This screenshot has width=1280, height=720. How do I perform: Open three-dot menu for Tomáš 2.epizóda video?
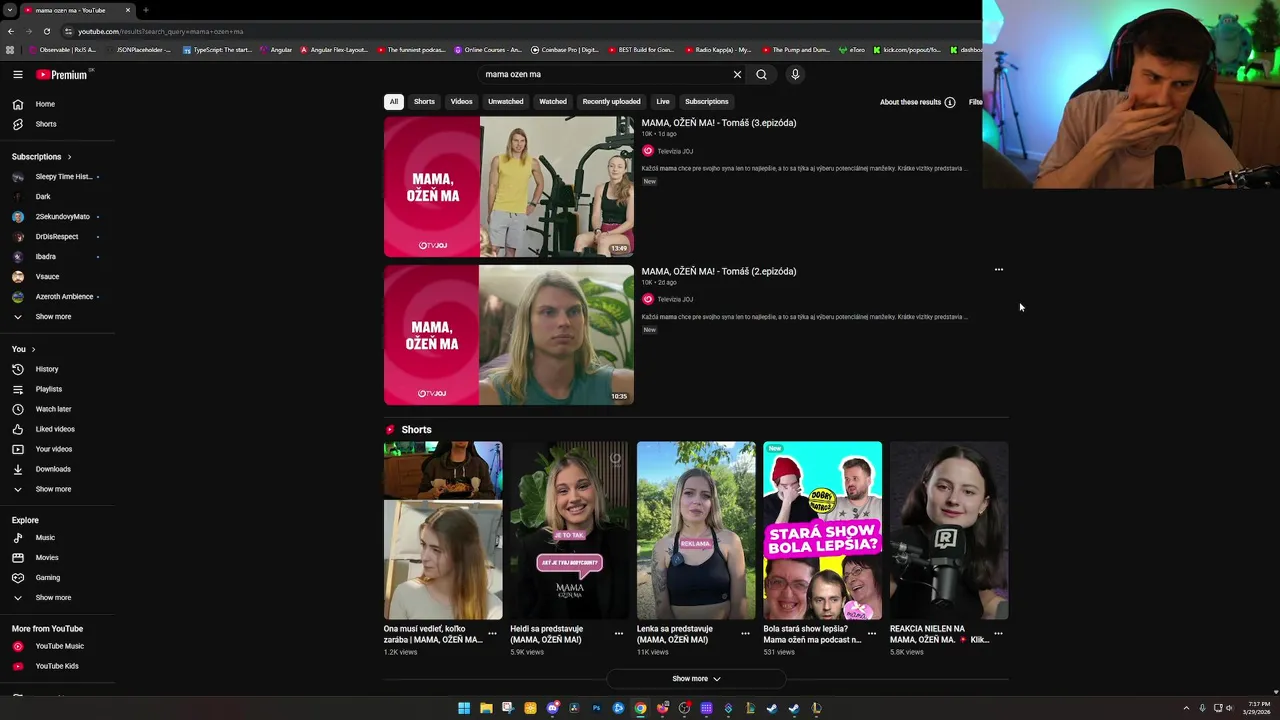click(998, 270)
